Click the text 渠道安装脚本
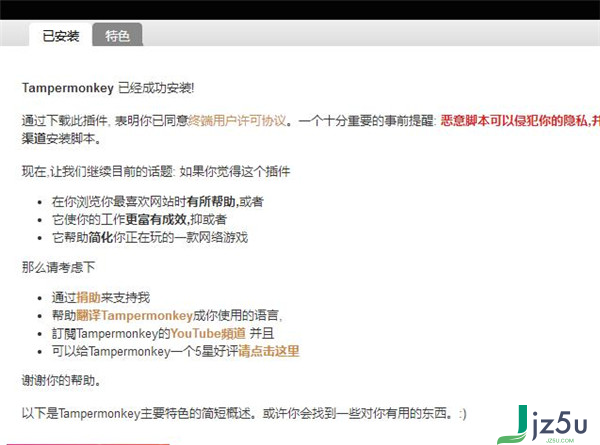 coord(62,139)
